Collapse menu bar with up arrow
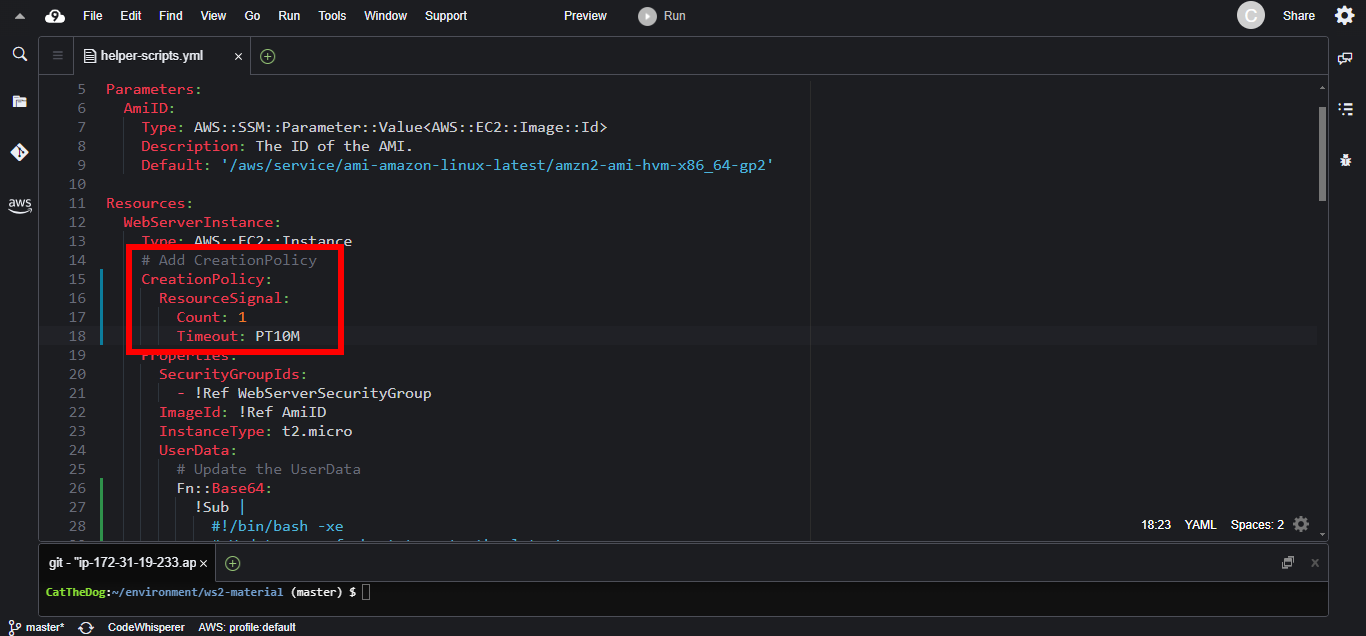This screenshot has height=636, width=1366. 20,16
